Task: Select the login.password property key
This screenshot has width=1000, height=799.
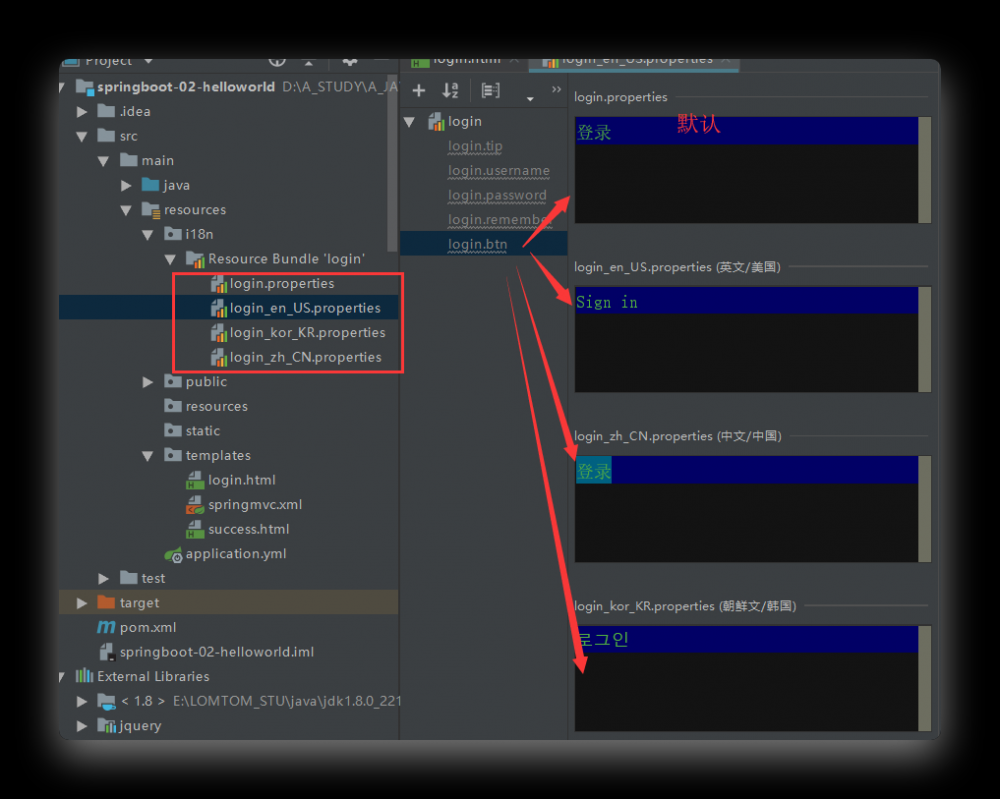Action: click(497, 195)
